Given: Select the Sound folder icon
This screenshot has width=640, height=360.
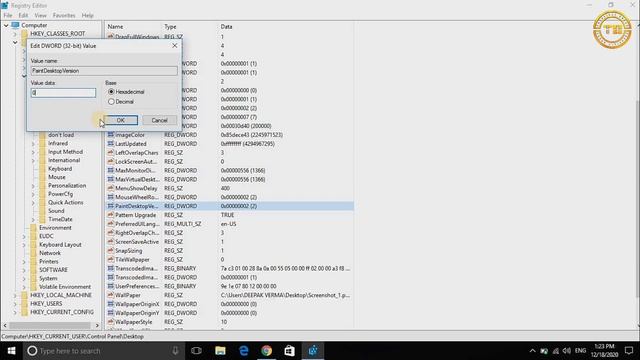Looking at the screenshot, I should (42, 211).
